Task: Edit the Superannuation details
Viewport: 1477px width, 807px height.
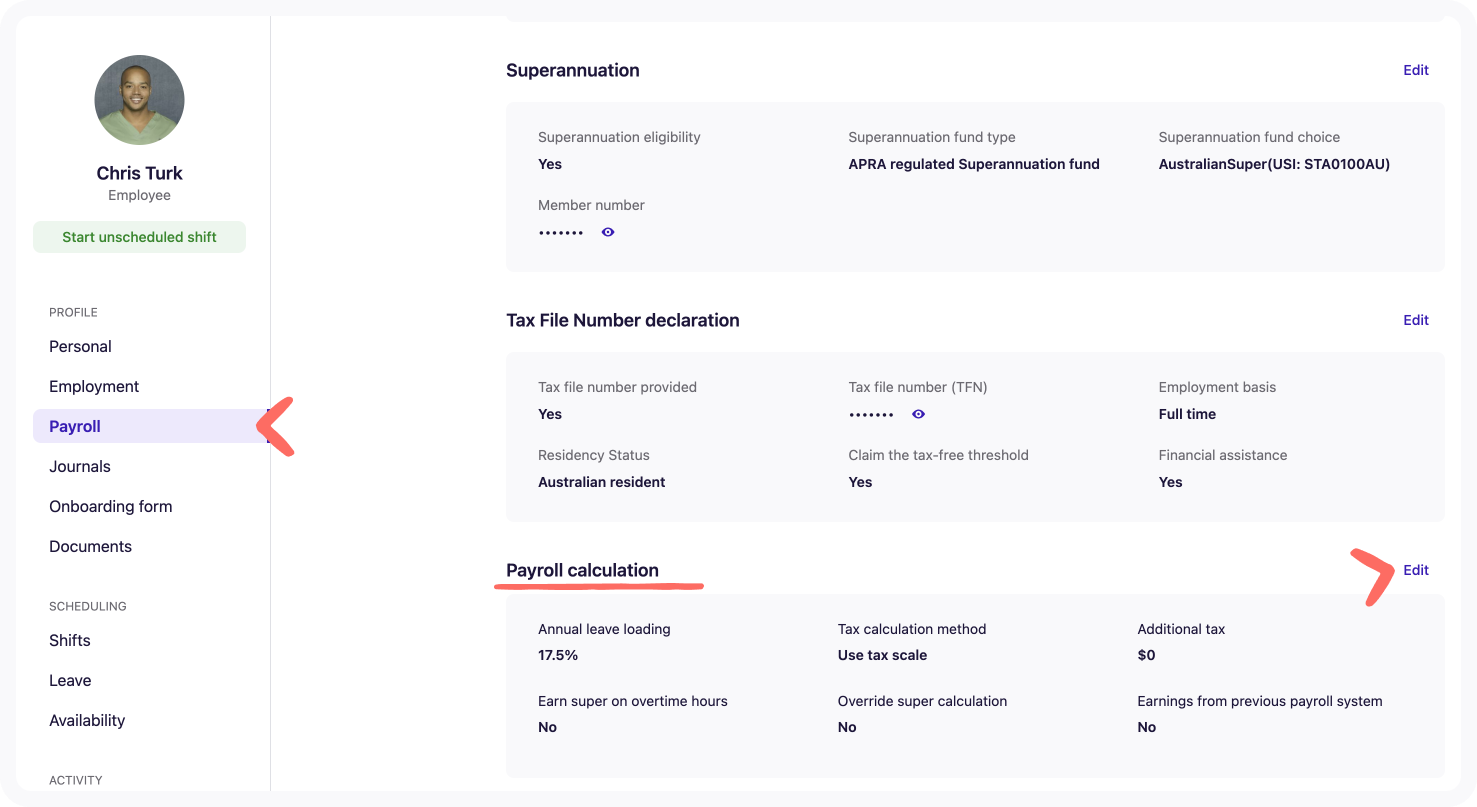Action: coord(1415,70)
